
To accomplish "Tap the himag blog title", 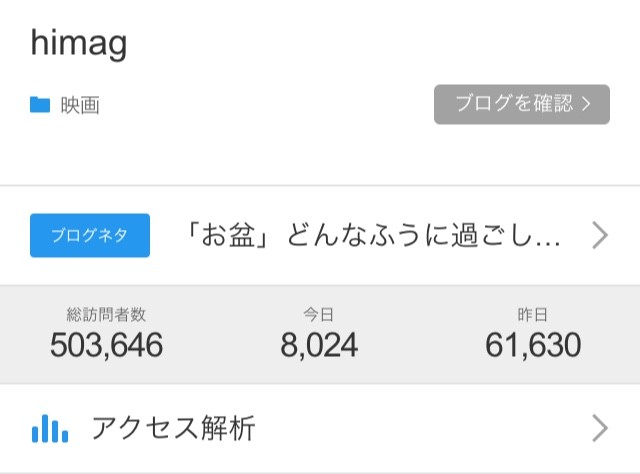I will pyautogui.click(x=79, y=44).
